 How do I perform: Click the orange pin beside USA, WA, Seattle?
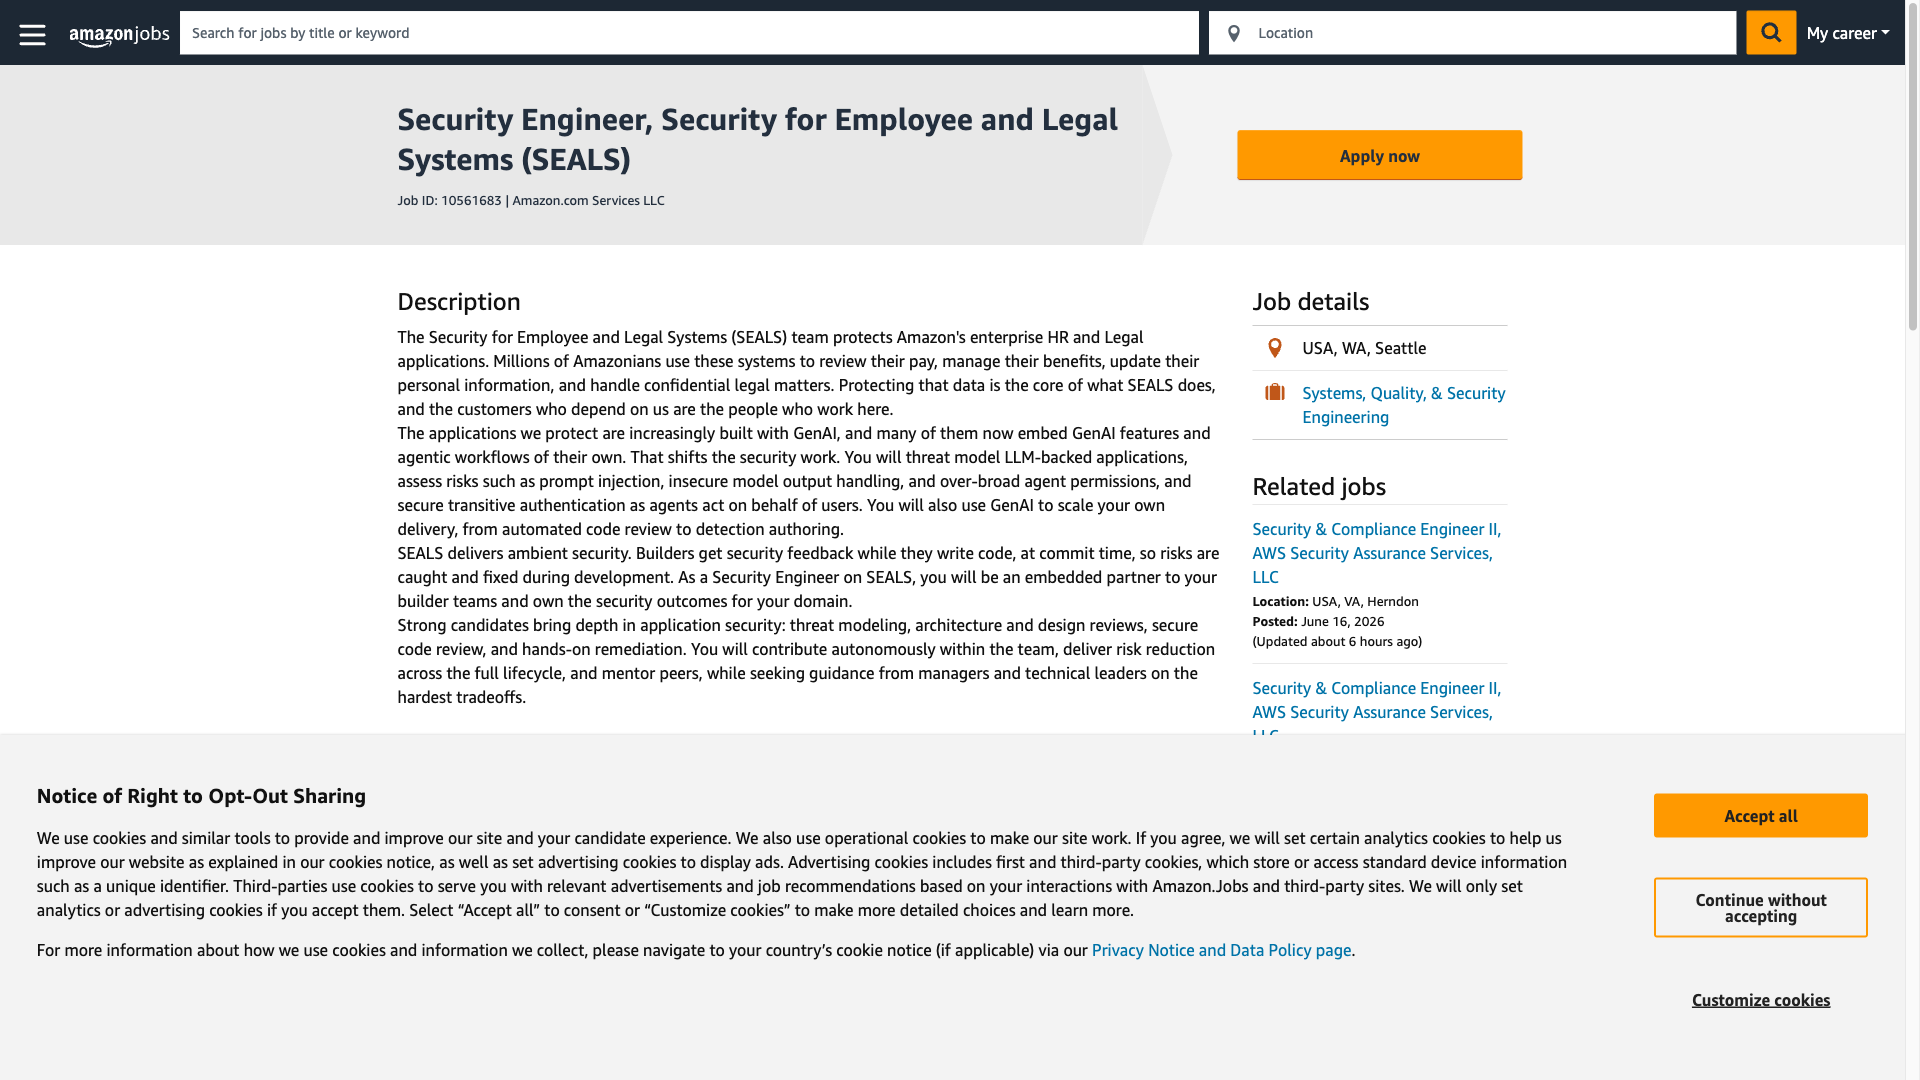click(x=1274, y=348)
